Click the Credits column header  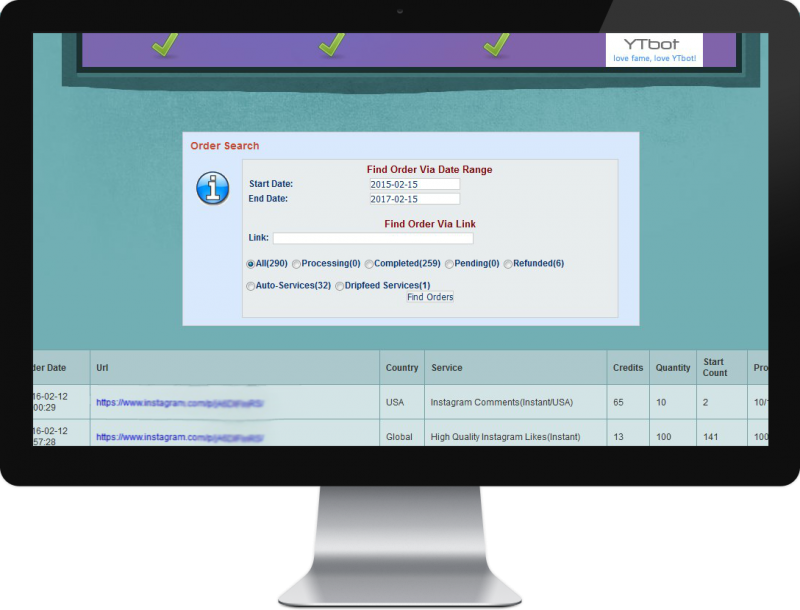(x=628, y=368)
